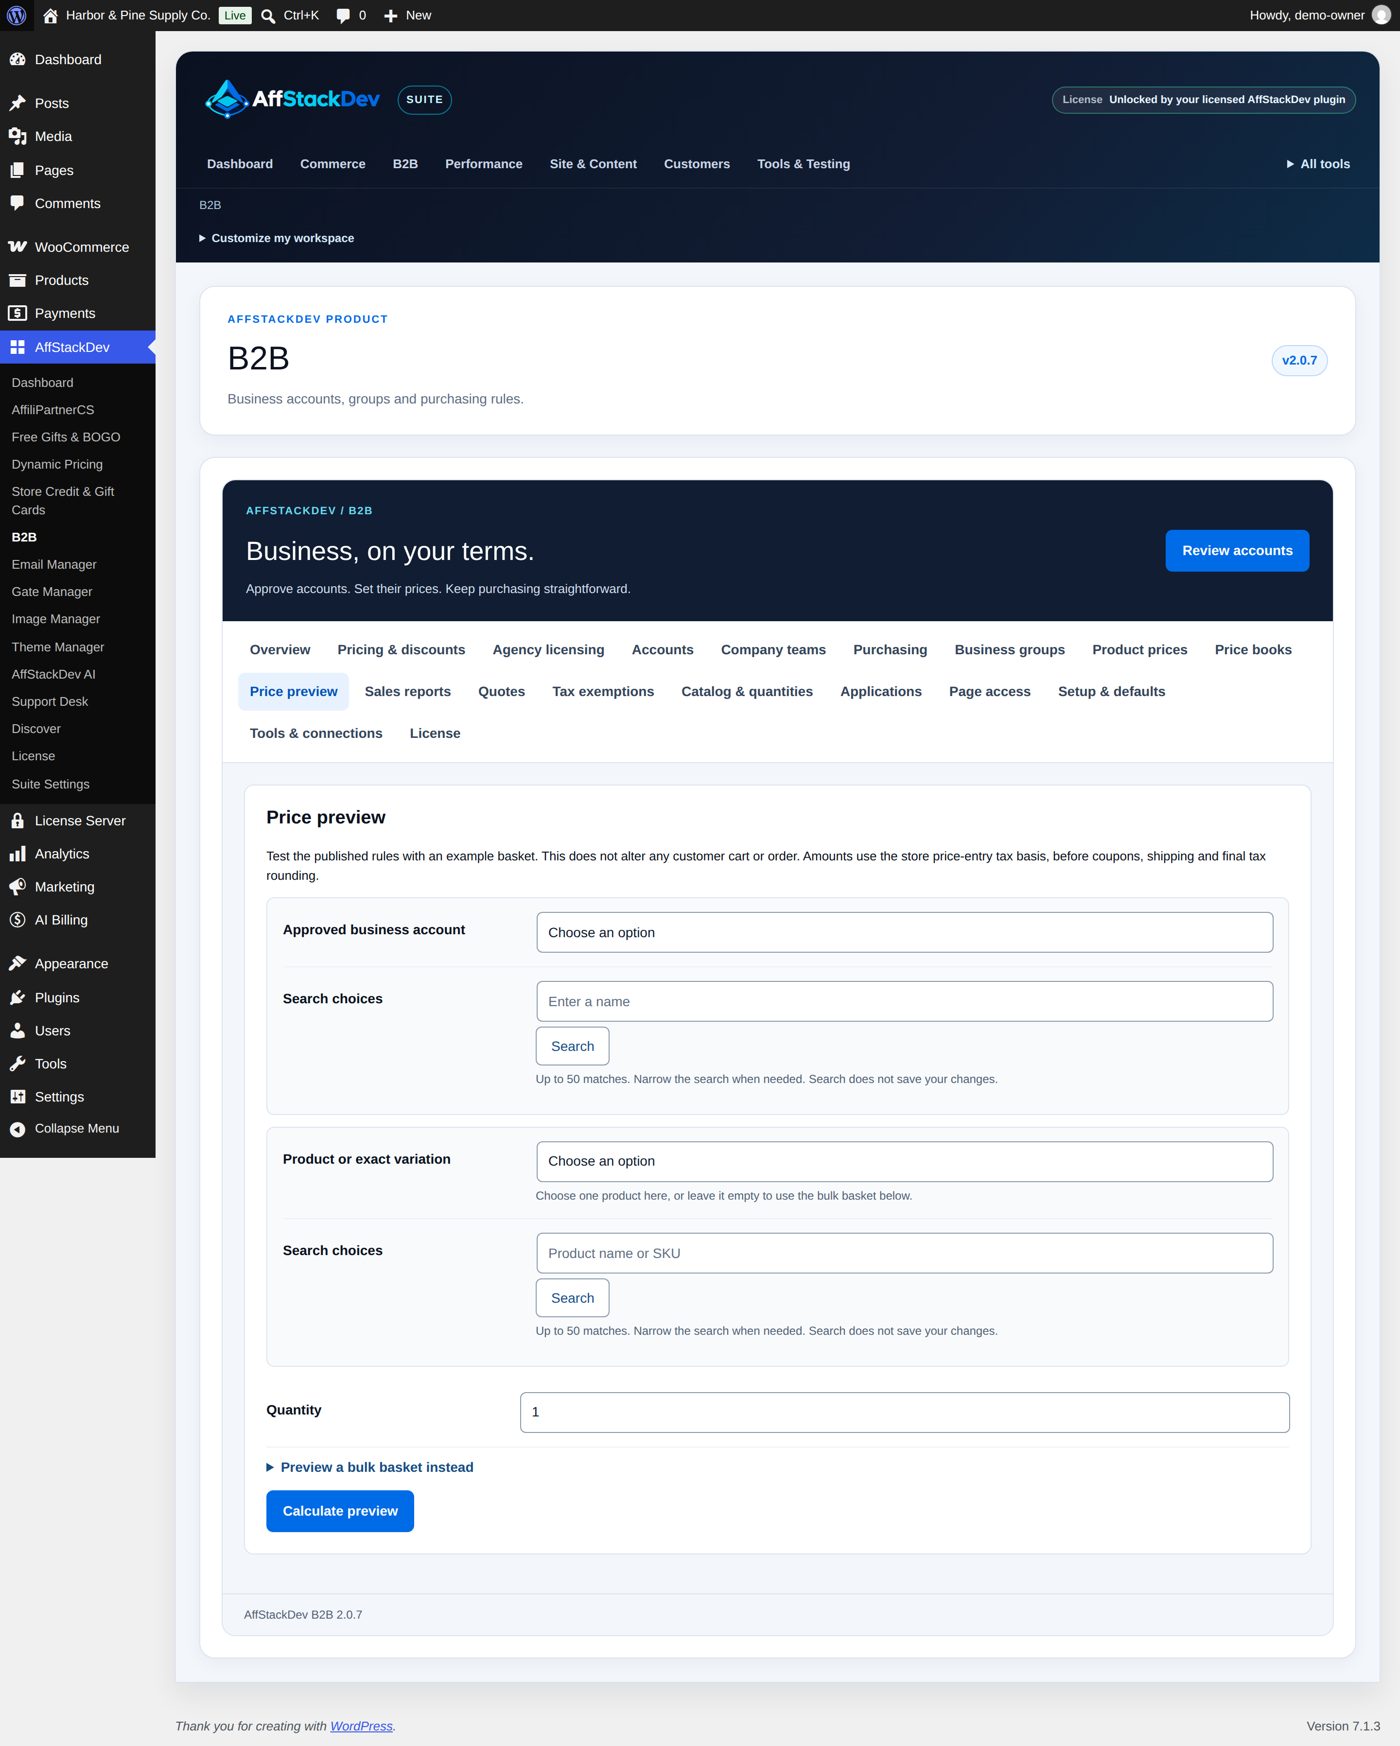
Task: Click Search under Product name or SKU
Action: point(572,1298)
